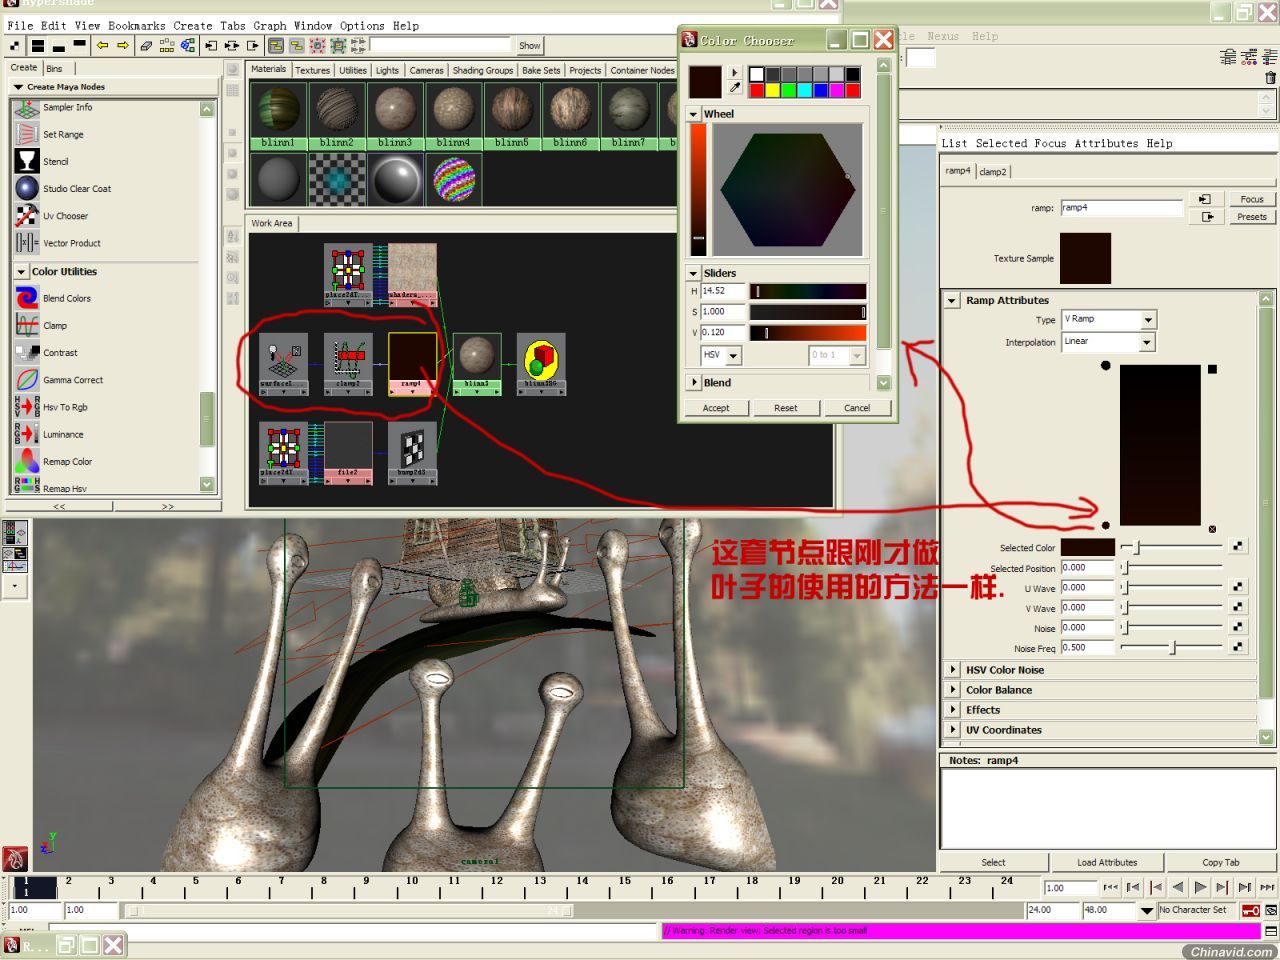Collapse the Wheel section in Color Chooser
The image size is (1280, 960).
(693, 114)
